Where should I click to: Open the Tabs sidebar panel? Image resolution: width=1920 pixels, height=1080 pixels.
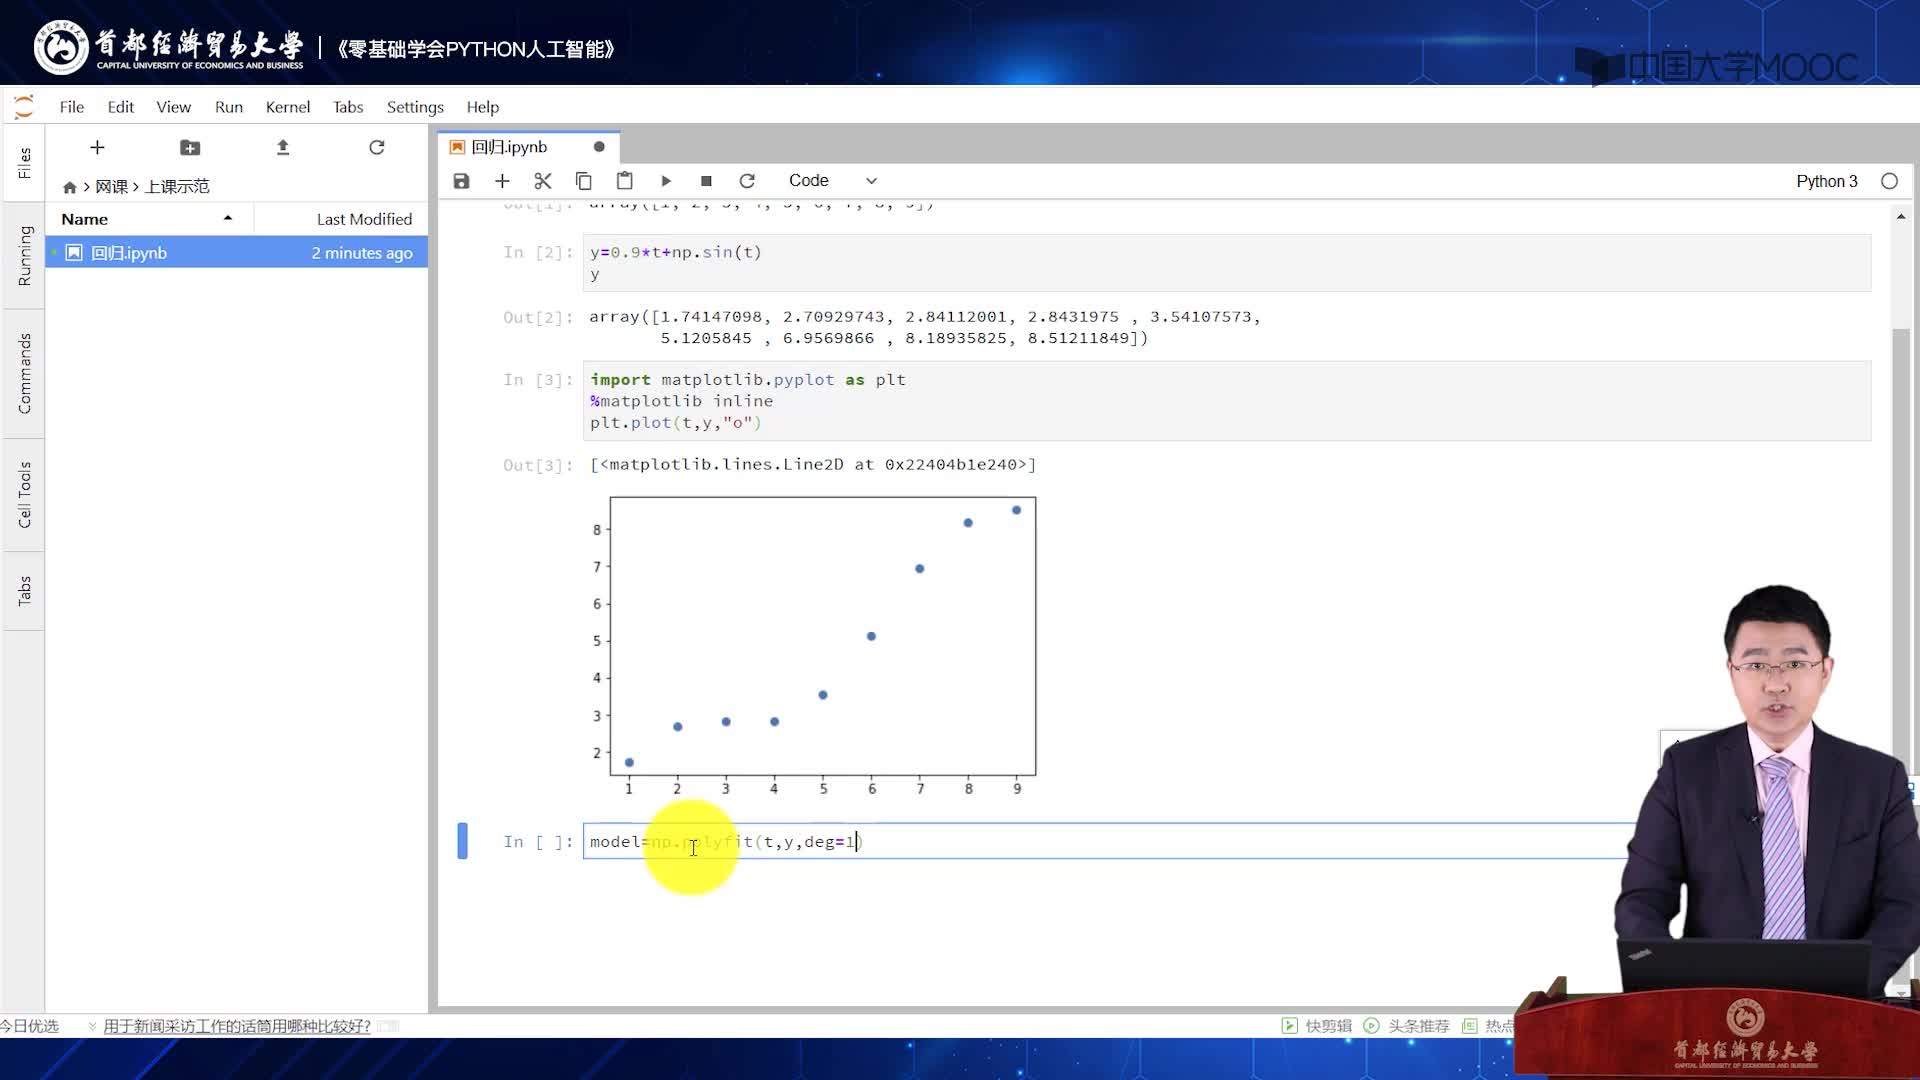pos(24,591)
